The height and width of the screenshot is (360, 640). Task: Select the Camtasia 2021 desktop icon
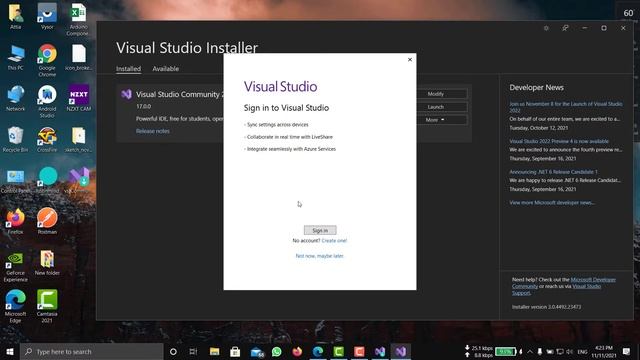(47, 306)
